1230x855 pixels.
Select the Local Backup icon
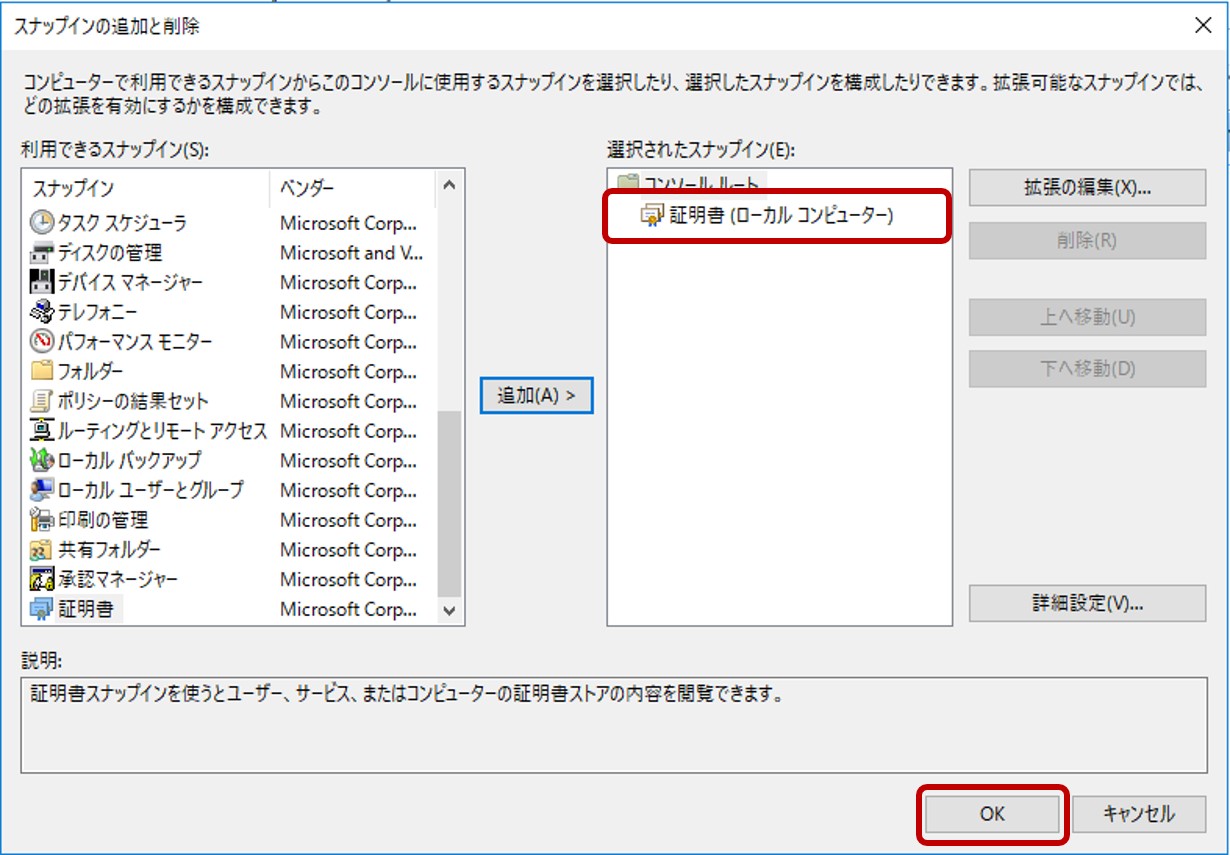[x=42, y=461]
